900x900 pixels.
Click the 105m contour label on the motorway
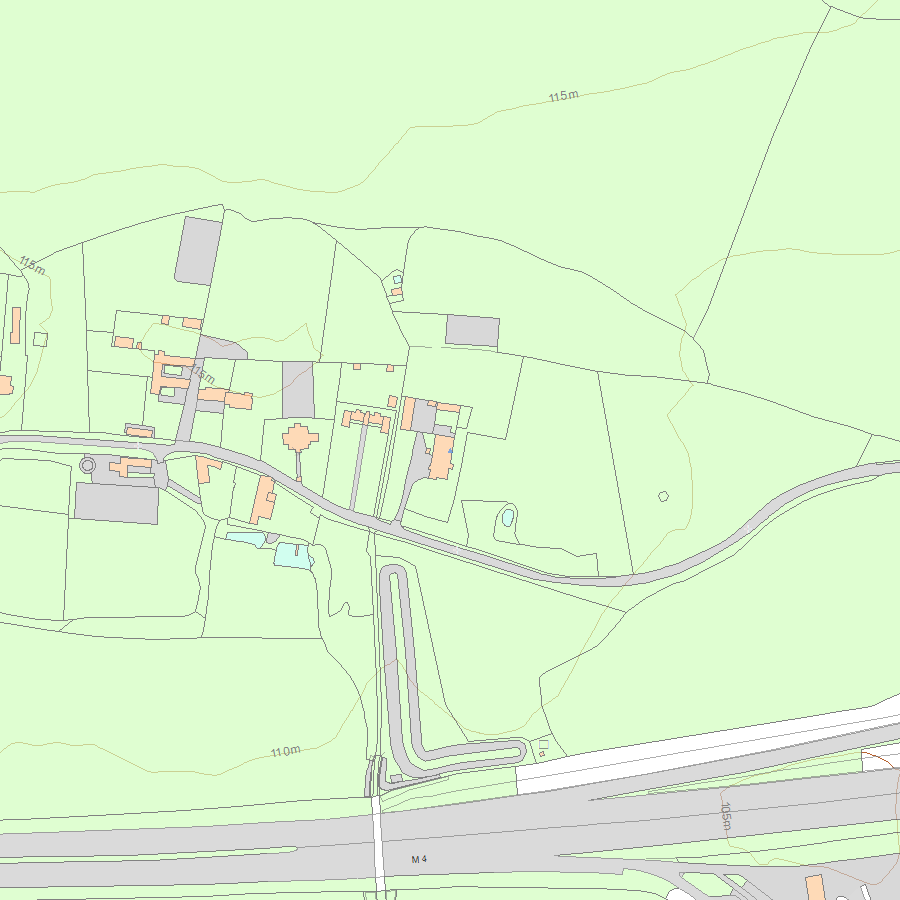point(726,816)
